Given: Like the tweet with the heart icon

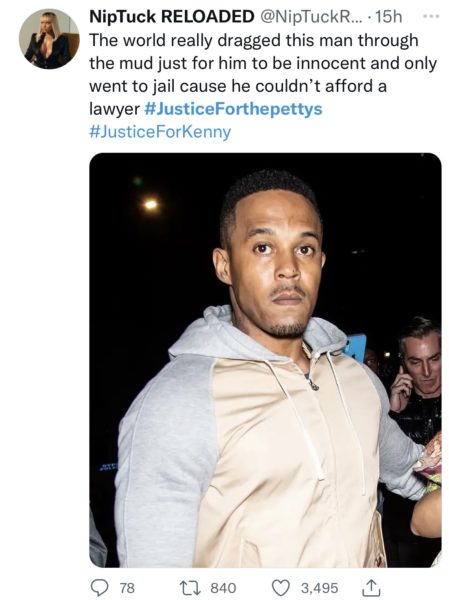Looking at the screenshot, I should click(x=281, y=587).
